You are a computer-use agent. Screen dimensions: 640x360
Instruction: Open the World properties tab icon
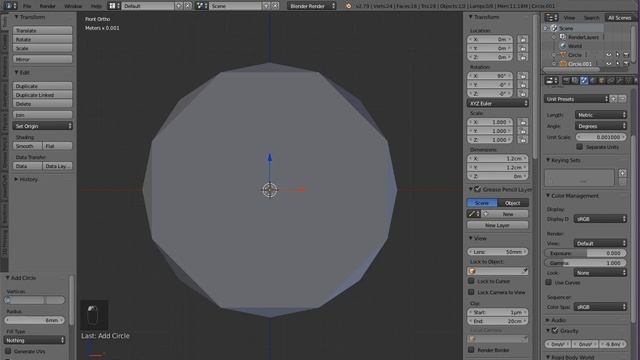pos(593,81)
